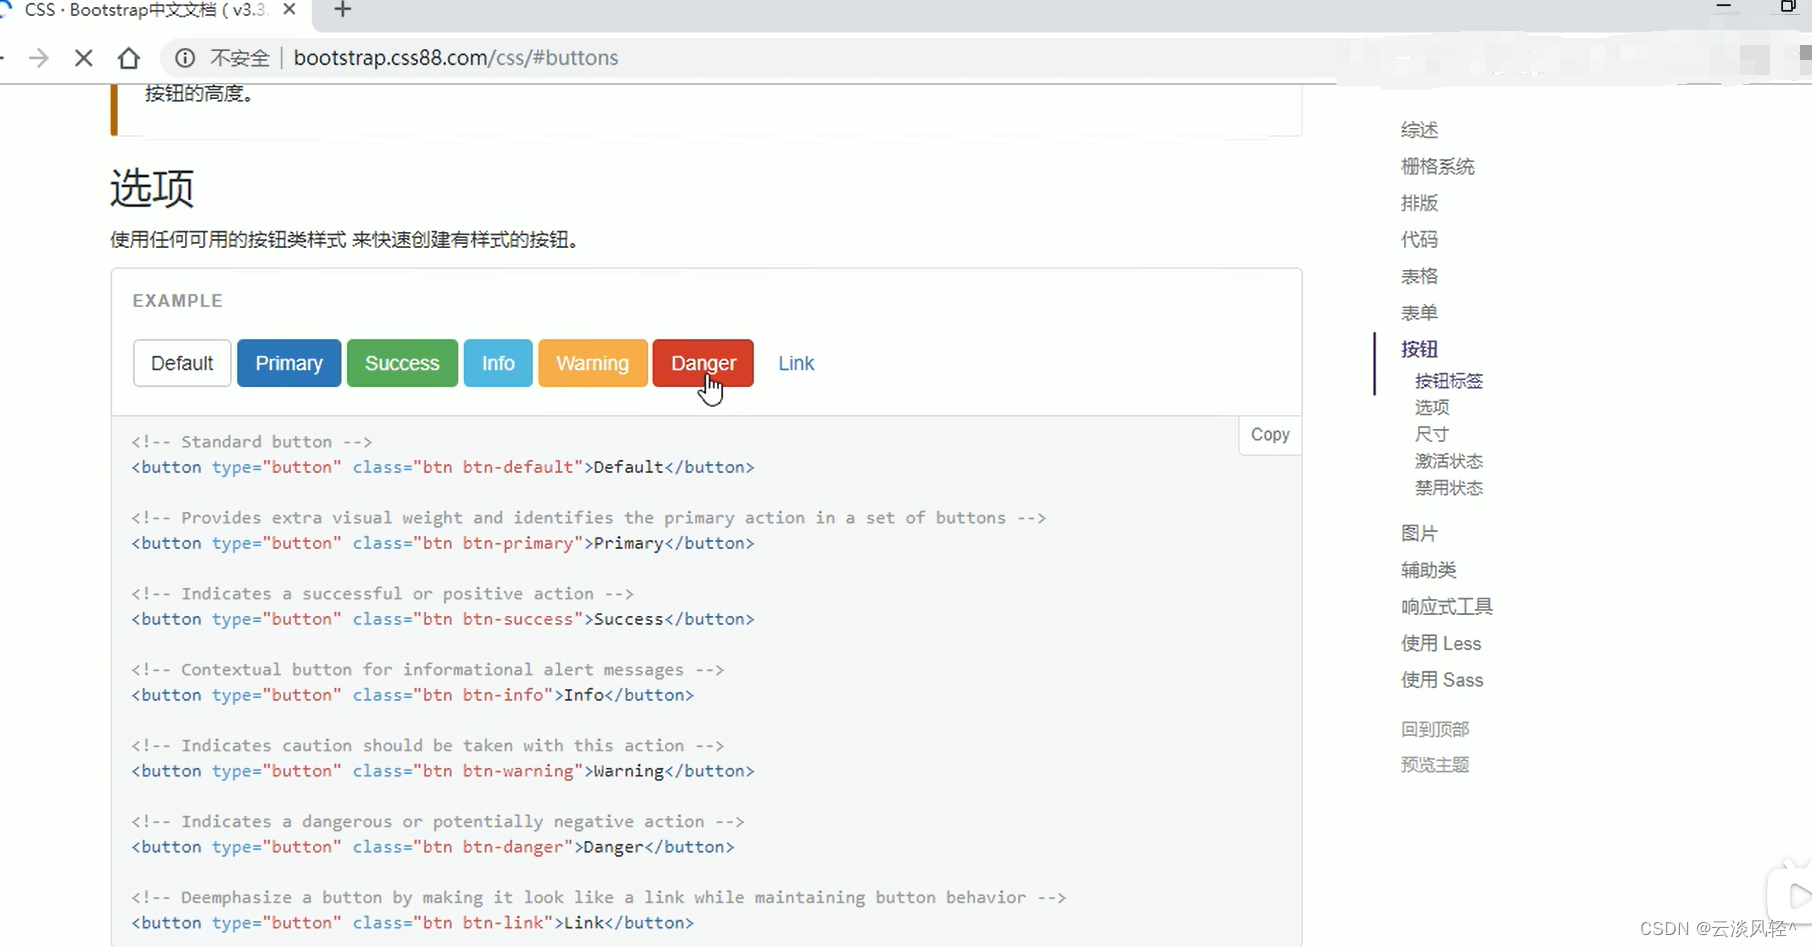Screen dimensions: 1812x947
Task: Click 预览主题 theme preview link
Action: click(1435, 765)
